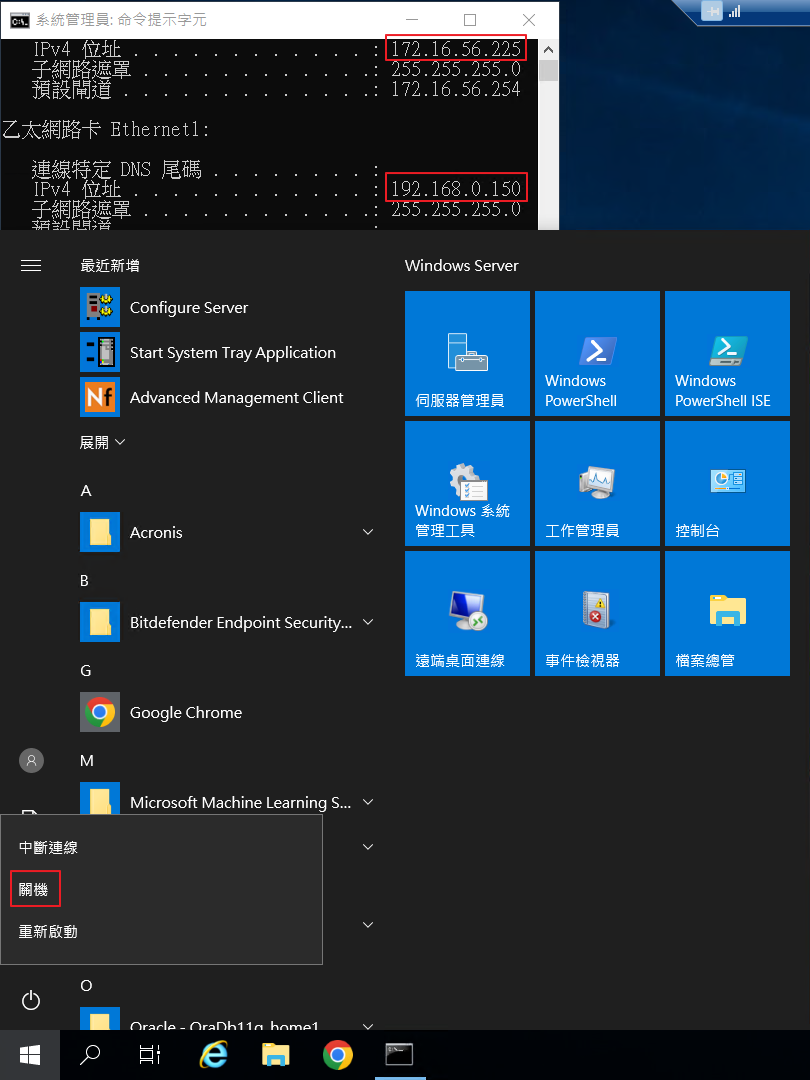Select 中斷連線 in the power menu
This screenshot has height=1080, width=810.
pos(48,848)
